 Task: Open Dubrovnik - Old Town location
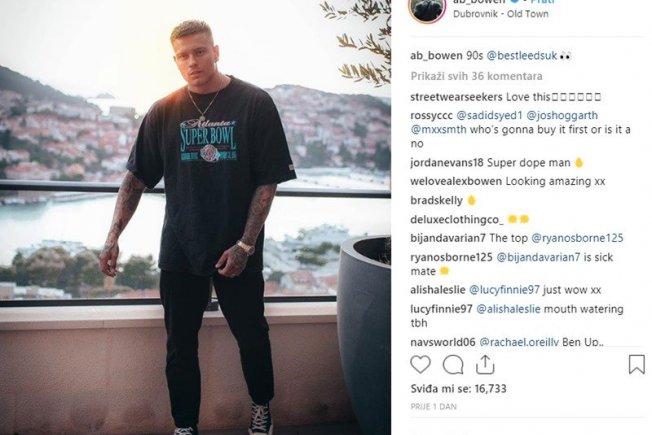tap(501, 14)
